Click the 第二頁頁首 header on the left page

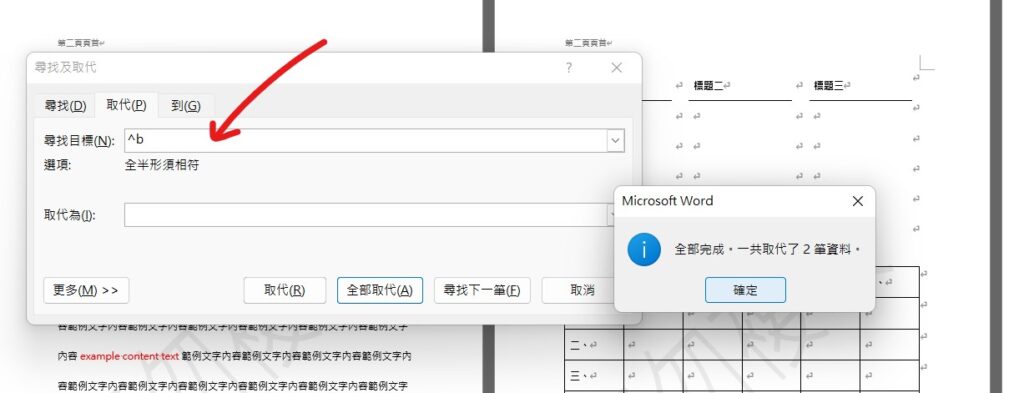78,43
